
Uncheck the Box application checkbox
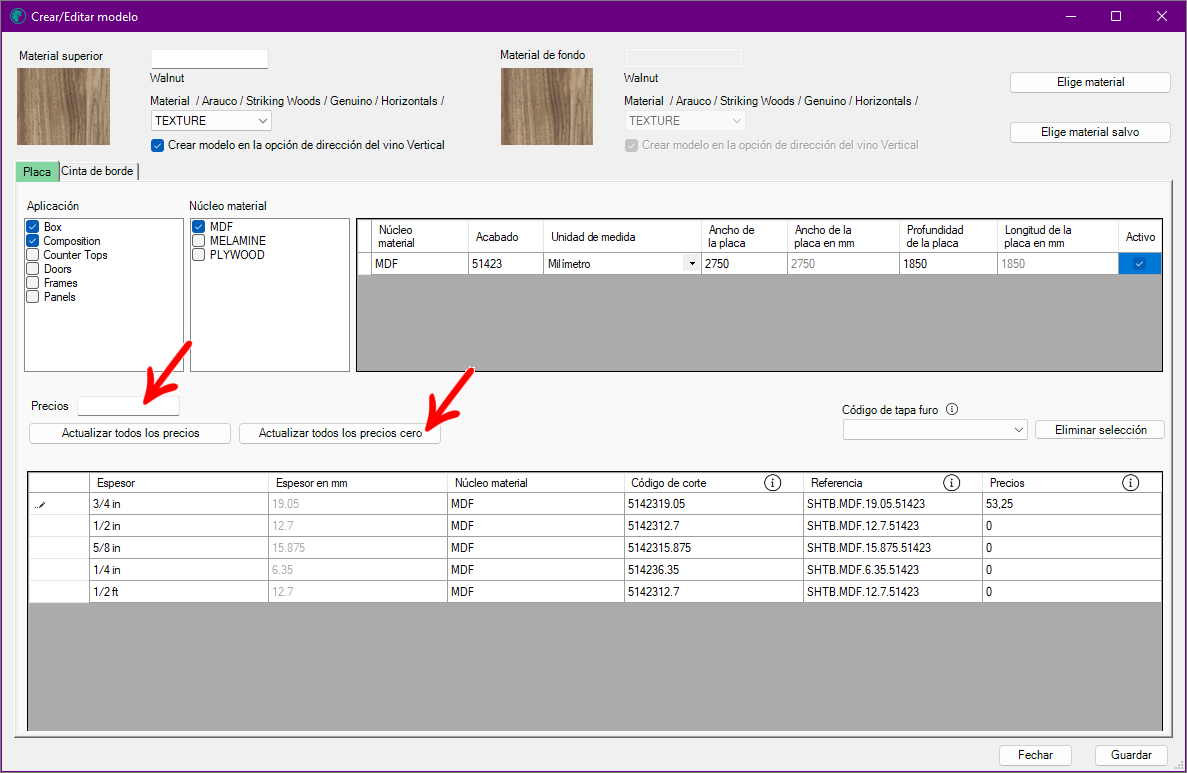coord(33,227)
